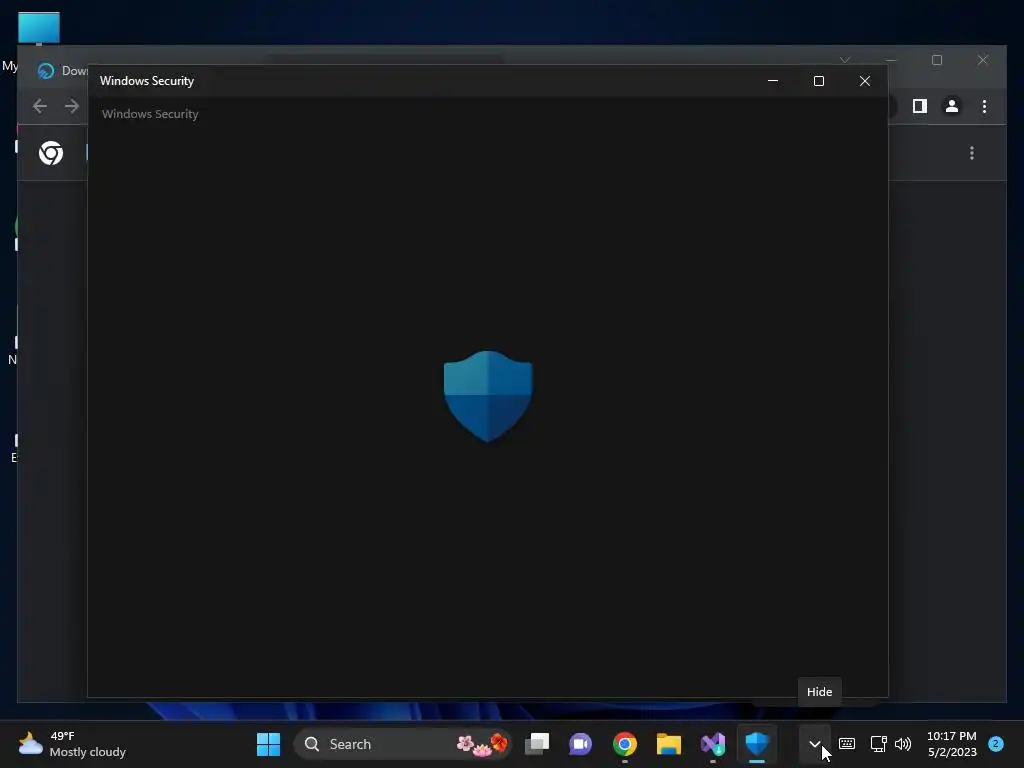
Task: Open the volume speaker tray icon
Action: pos(903,744)
